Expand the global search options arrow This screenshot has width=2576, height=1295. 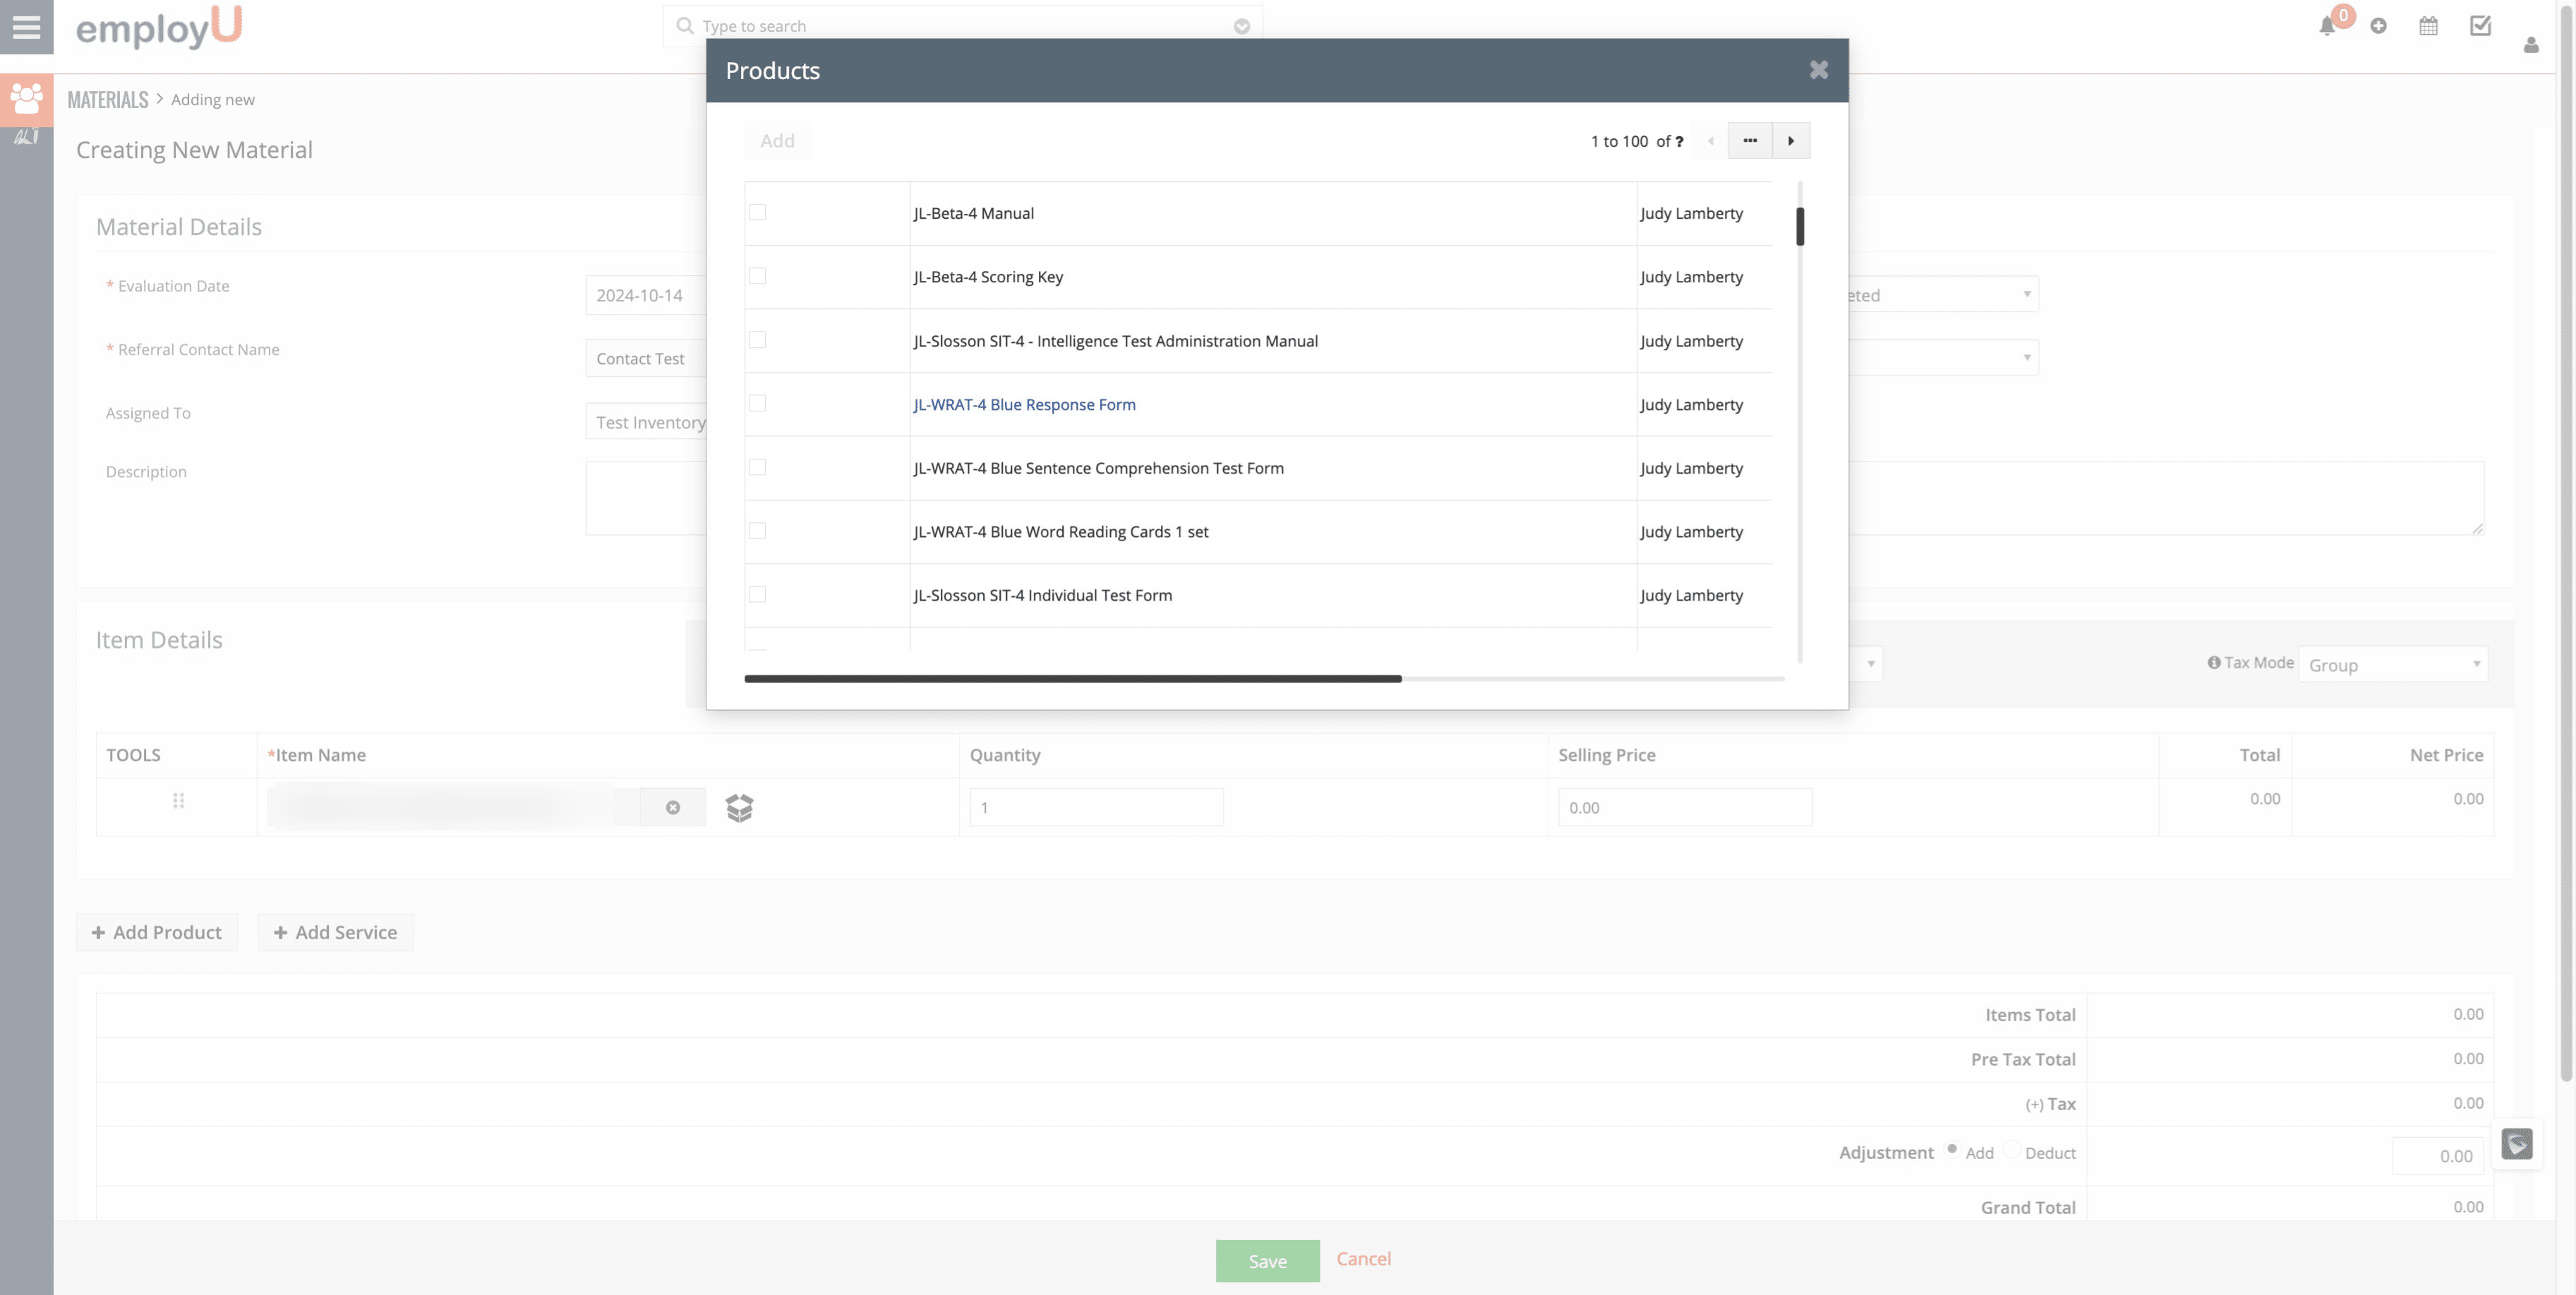pyautogui.click(x=1241, y=27)
